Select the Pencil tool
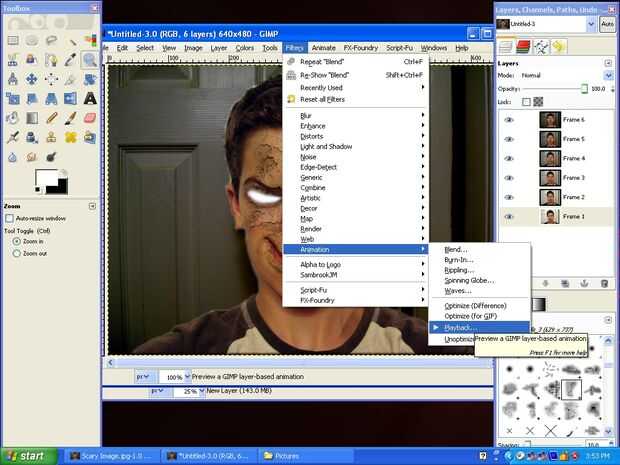 51,118
